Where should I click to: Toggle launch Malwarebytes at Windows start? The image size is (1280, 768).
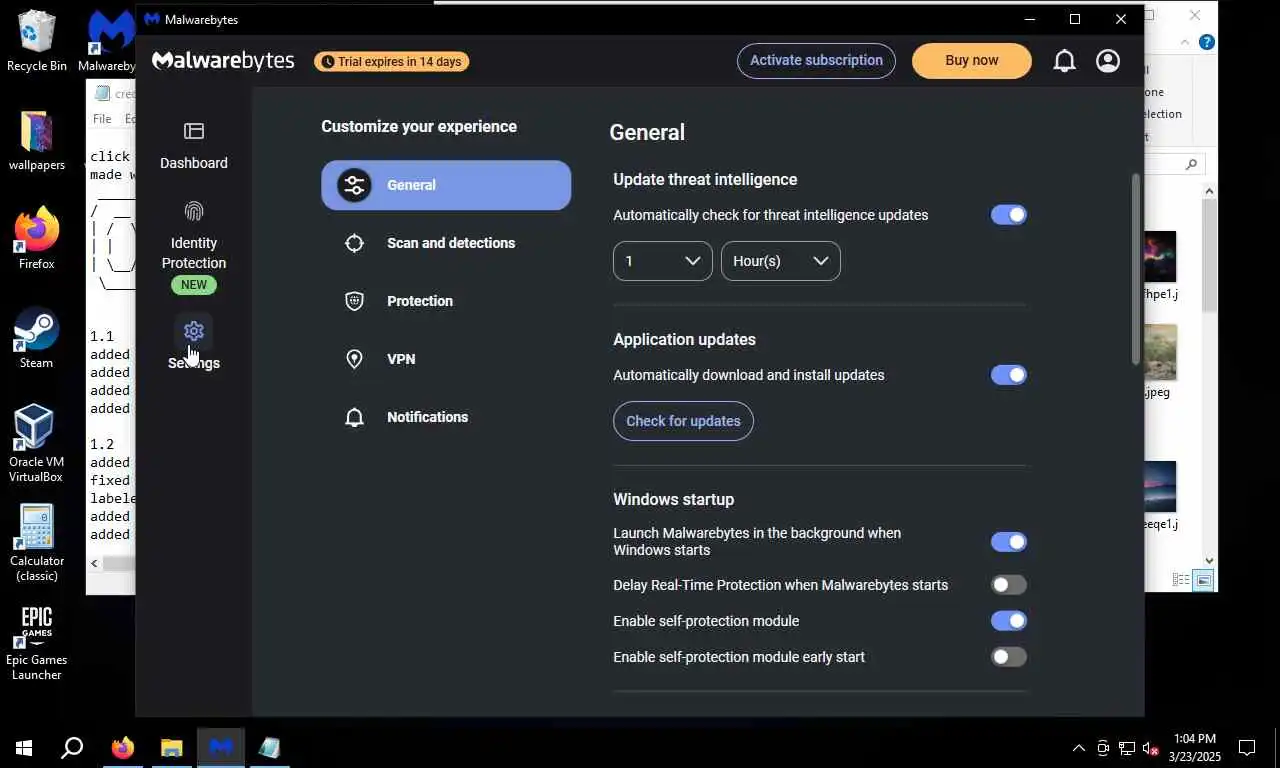pos(1008,542)
